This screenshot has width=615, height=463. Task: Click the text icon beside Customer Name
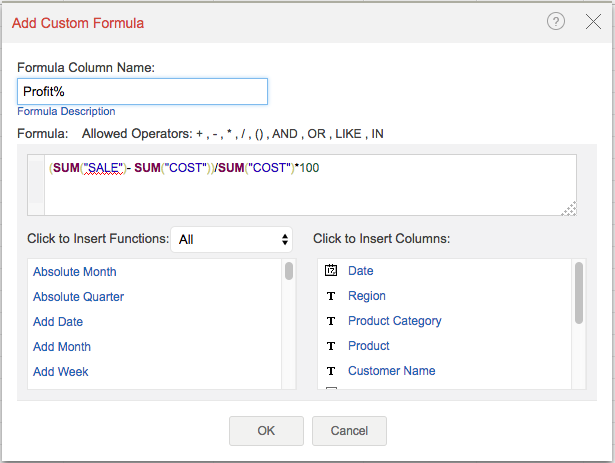point(331,371)
